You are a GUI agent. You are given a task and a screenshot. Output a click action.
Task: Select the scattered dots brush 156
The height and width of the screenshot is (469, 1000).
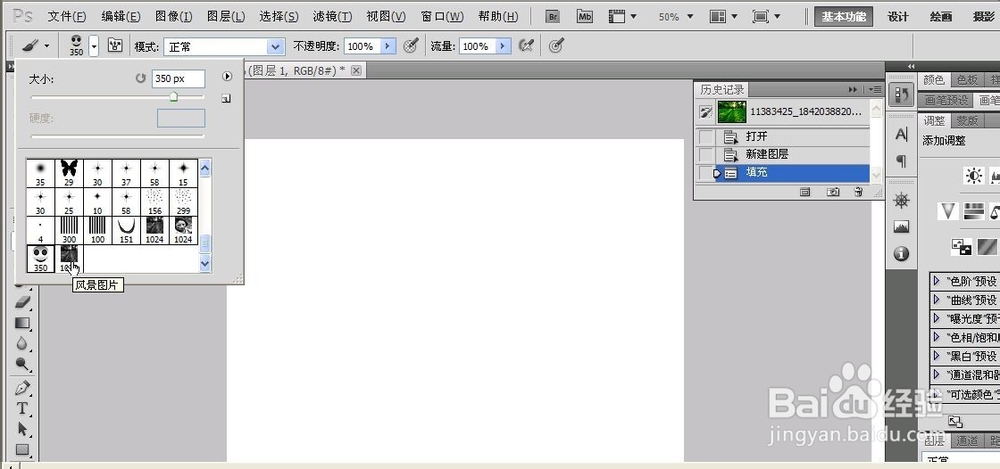[155, 201]
